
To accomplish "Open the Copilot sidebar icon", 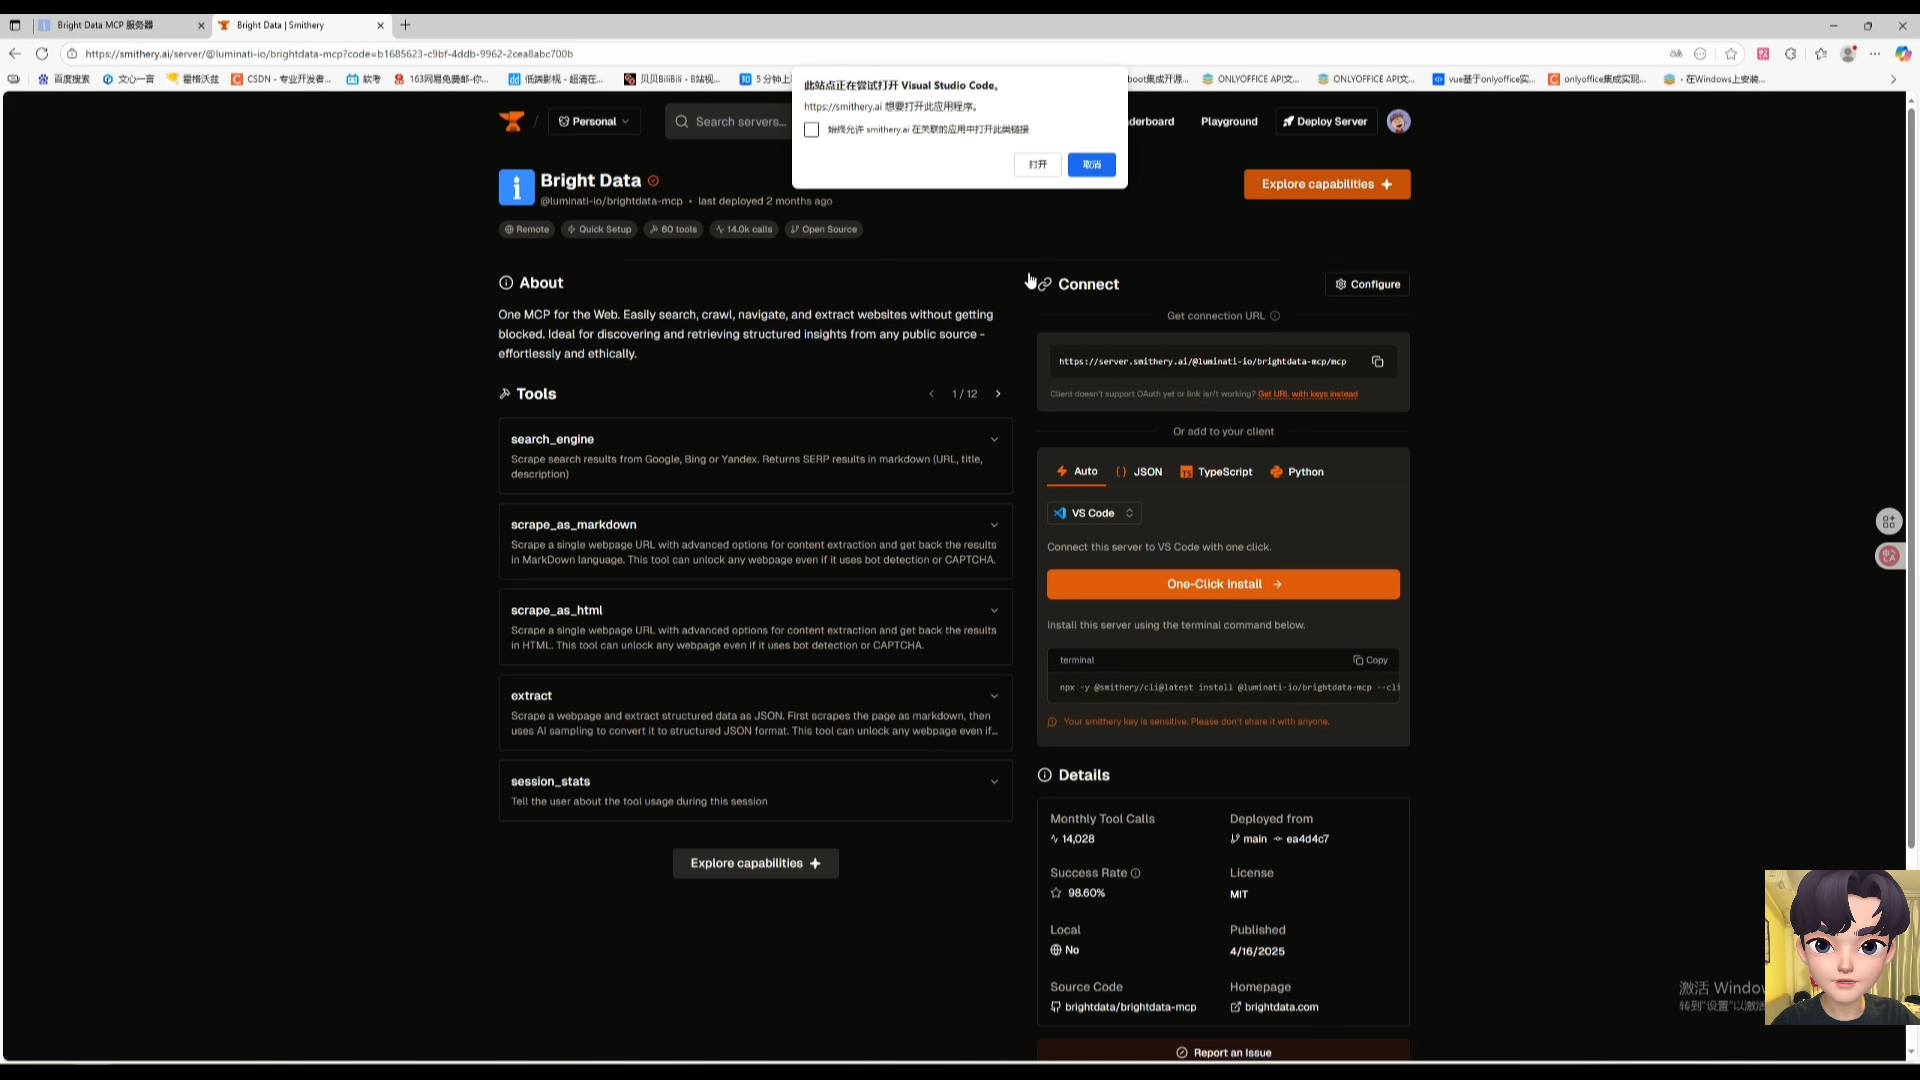I will coord(1903,54).
